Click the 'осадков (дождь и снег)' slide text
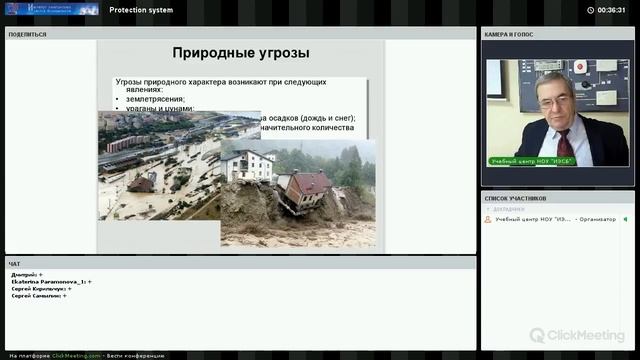This screenshot has width=640, height=360. tap(312, 118)
